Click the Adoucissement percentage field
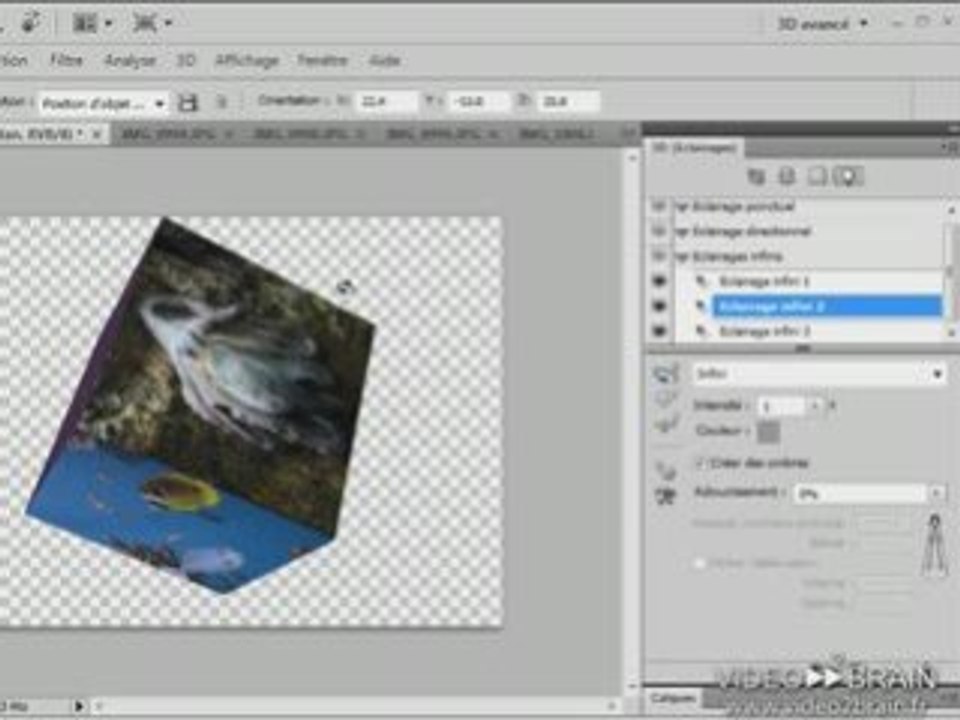This screenshot has width=960, height=720. [860, 494]
